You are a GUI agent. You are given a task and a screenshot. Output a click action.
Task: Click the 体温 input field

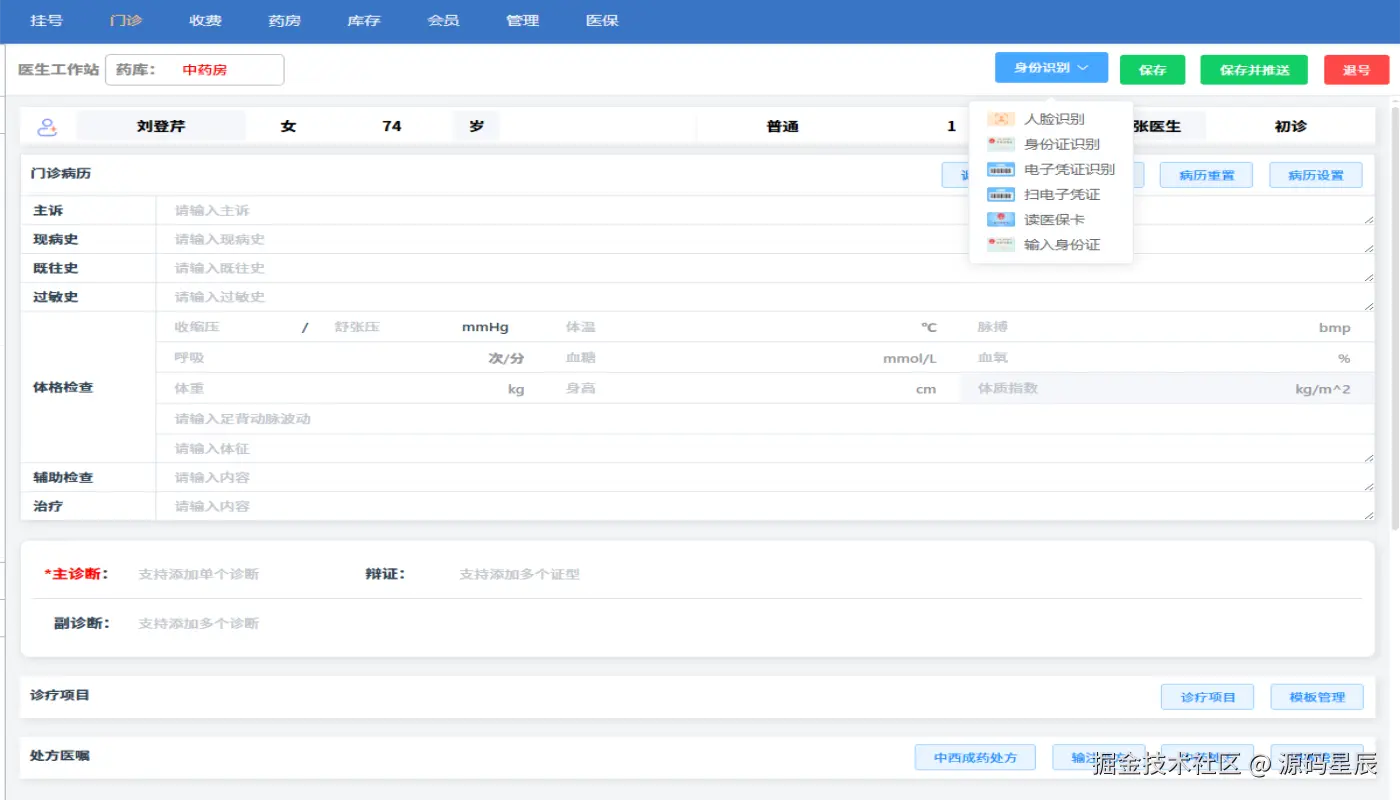pos(735,327)
